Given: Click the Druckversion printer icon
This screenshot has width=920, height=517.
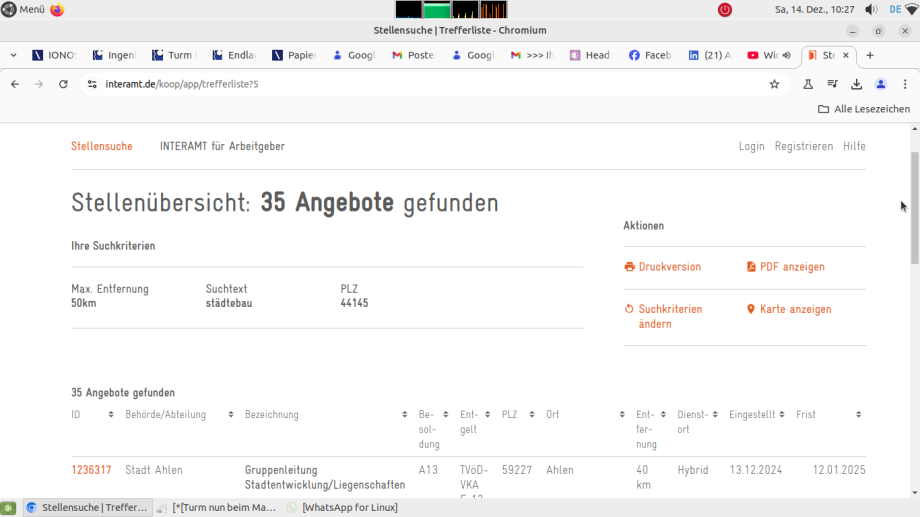Looking at the screenshot, I should (629, 267).
